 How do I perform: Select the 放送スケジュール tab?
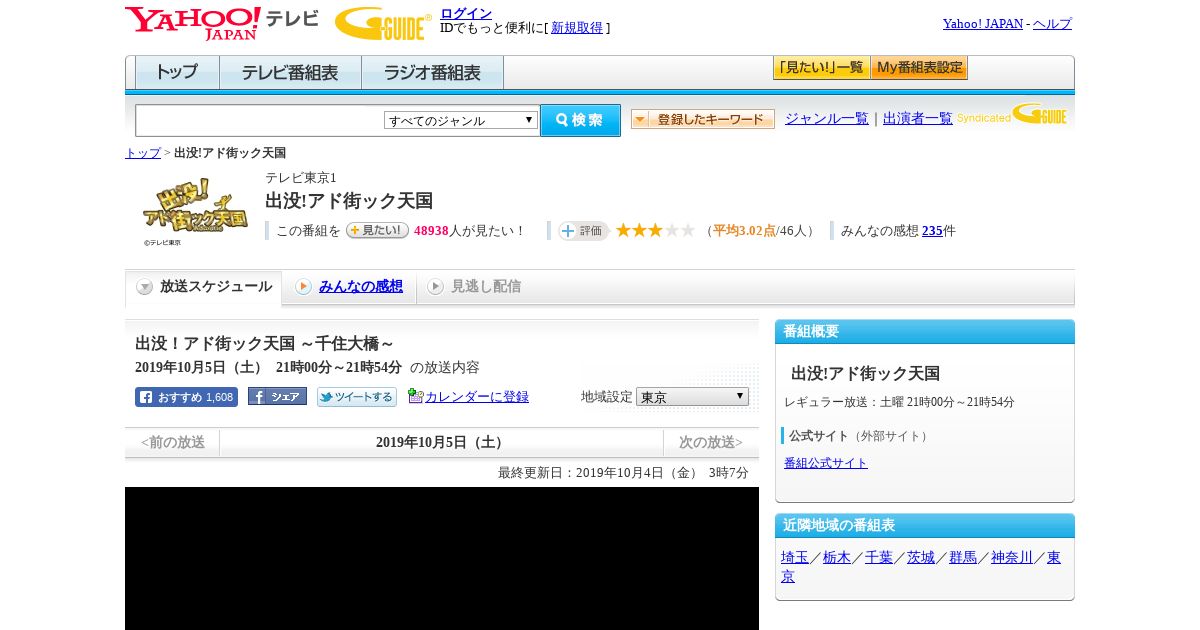pyautogui.click(x=204, y=287)
